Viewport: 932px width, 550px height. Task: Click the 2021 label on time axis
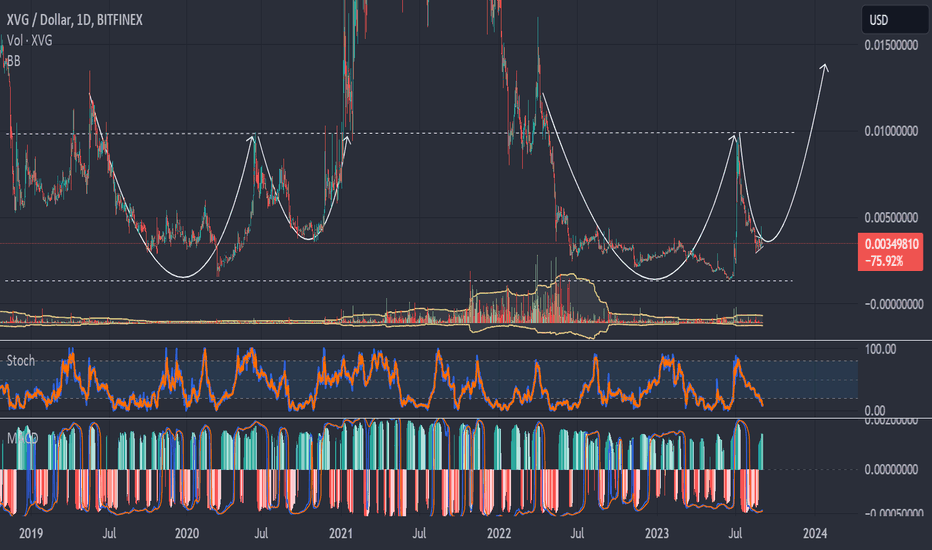click(x=341, y=533)
